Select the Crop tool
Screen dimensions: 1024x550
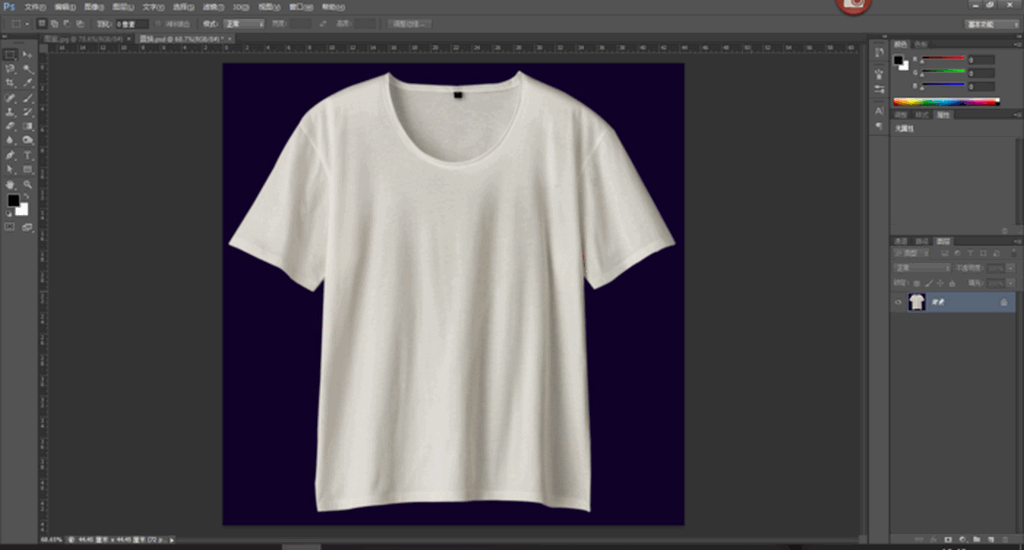(x=11, y=83)
